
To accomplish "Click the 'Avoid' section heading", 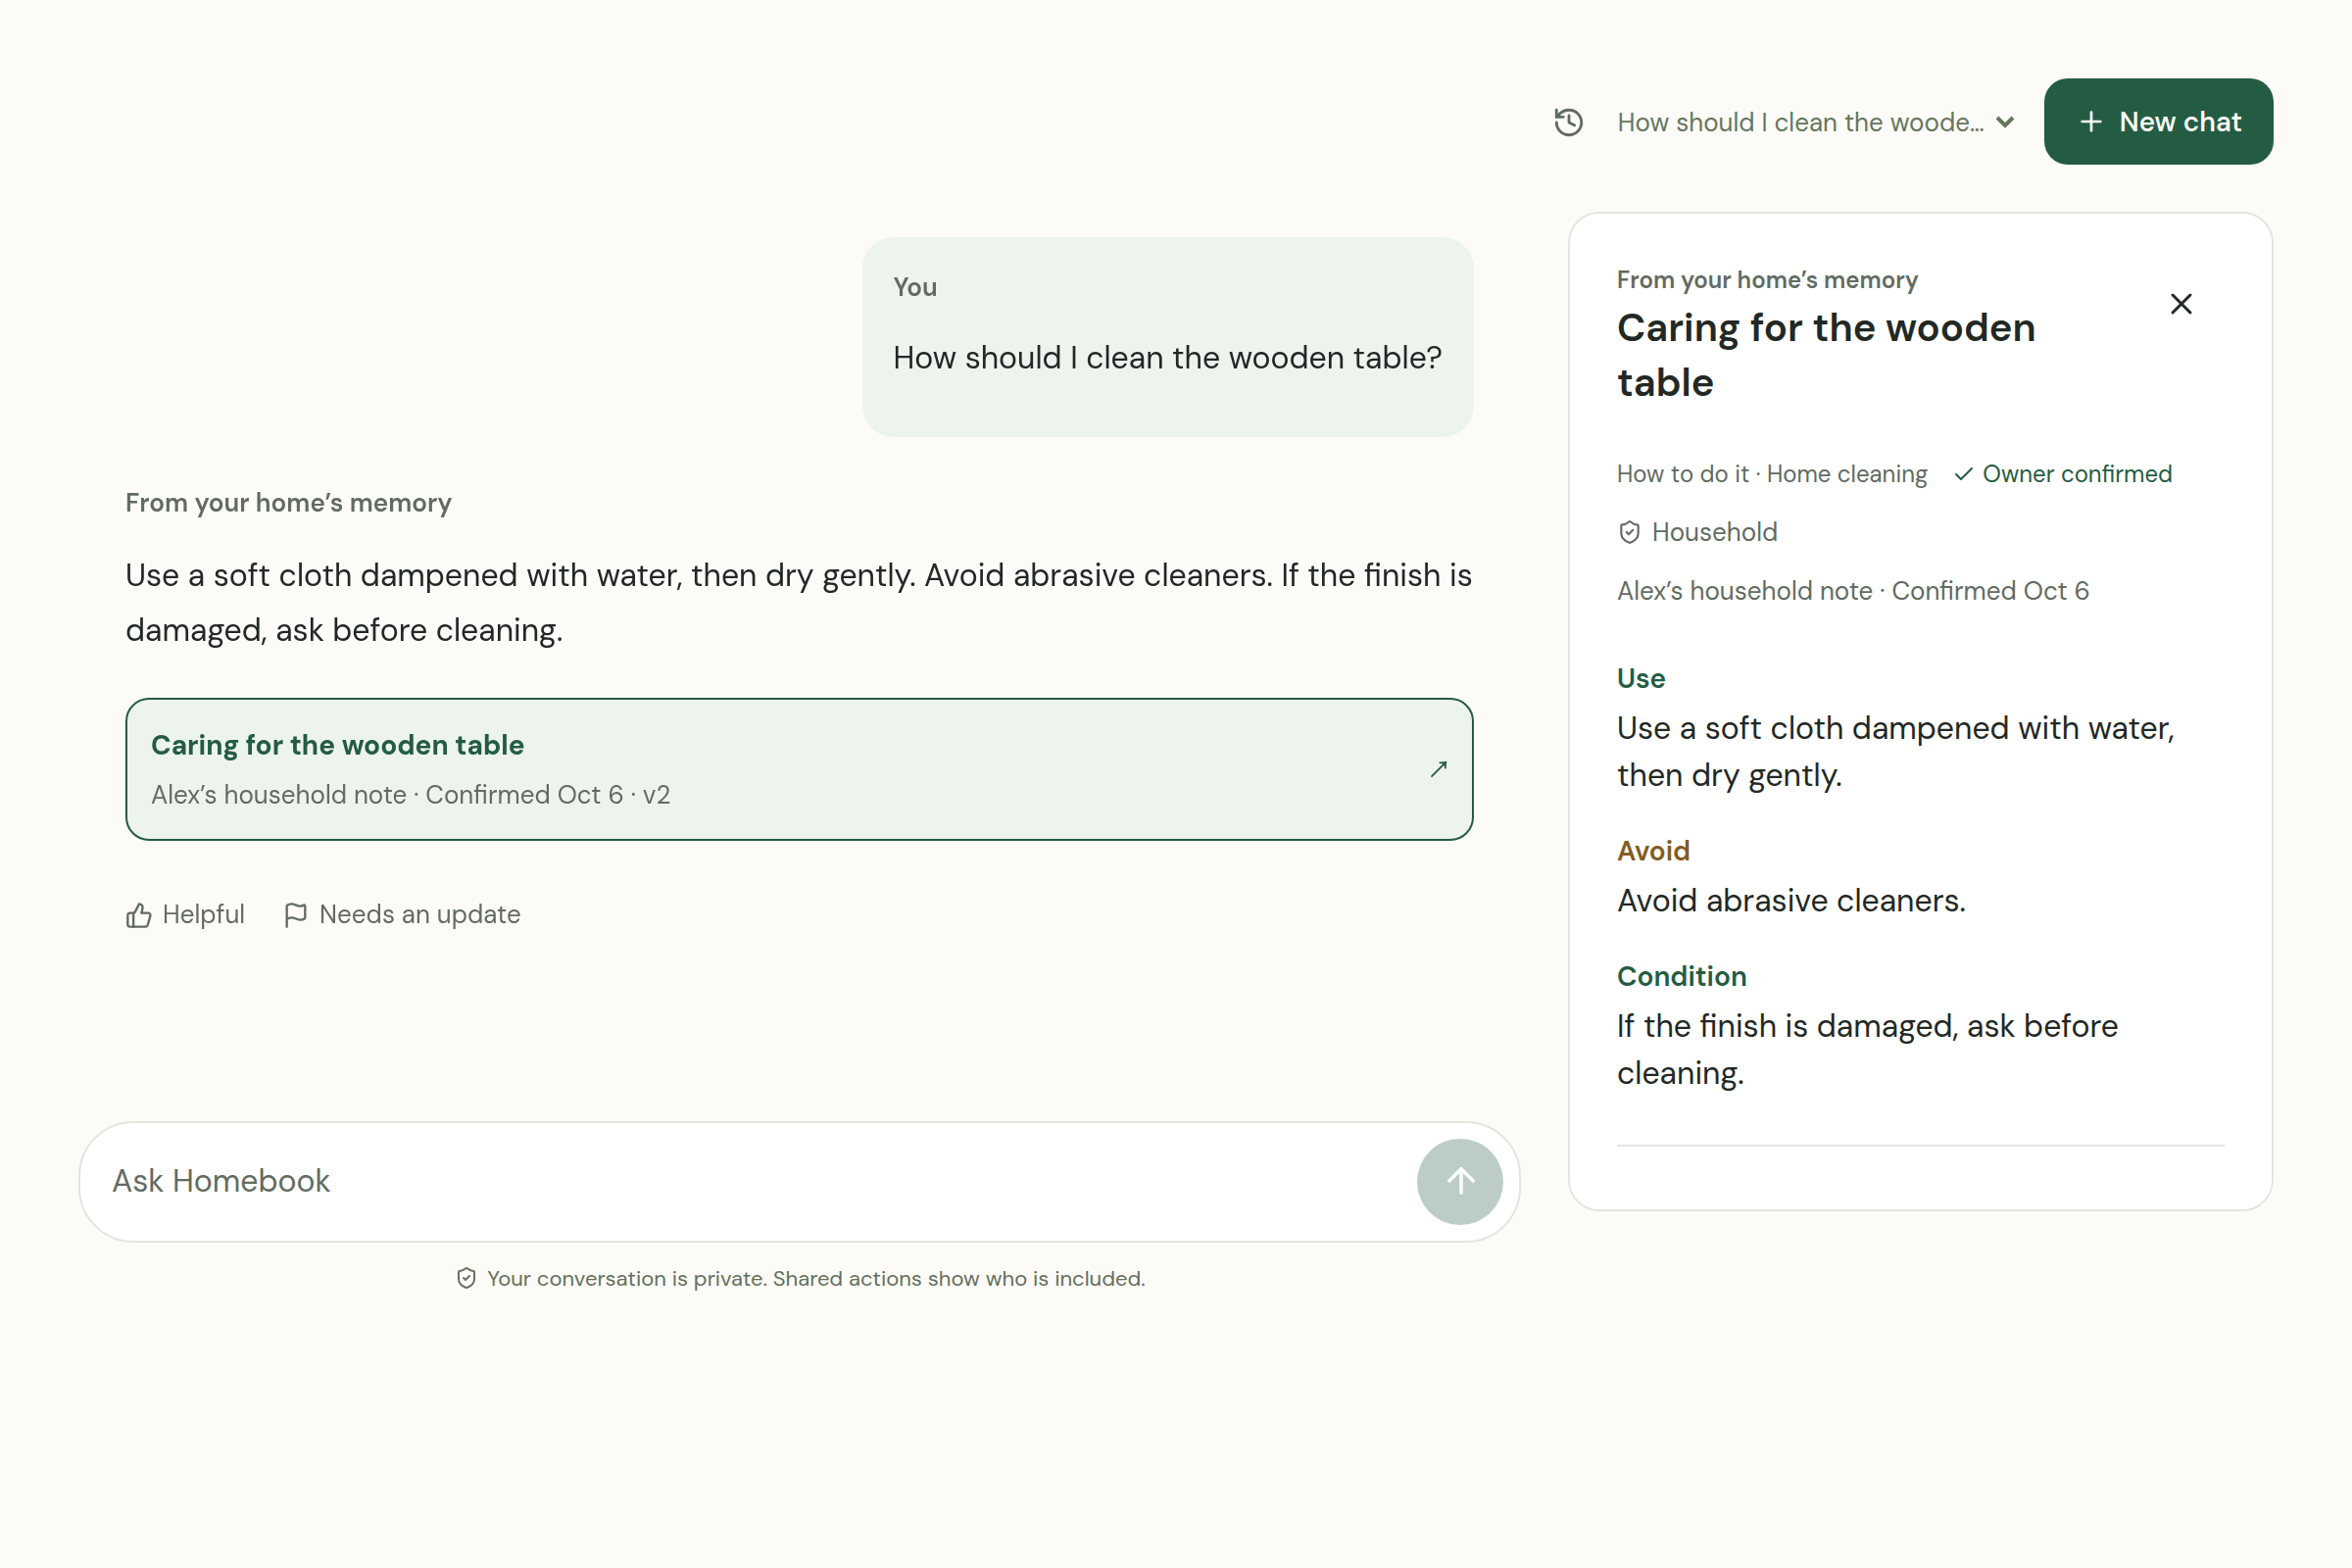I will [1653, 851].
